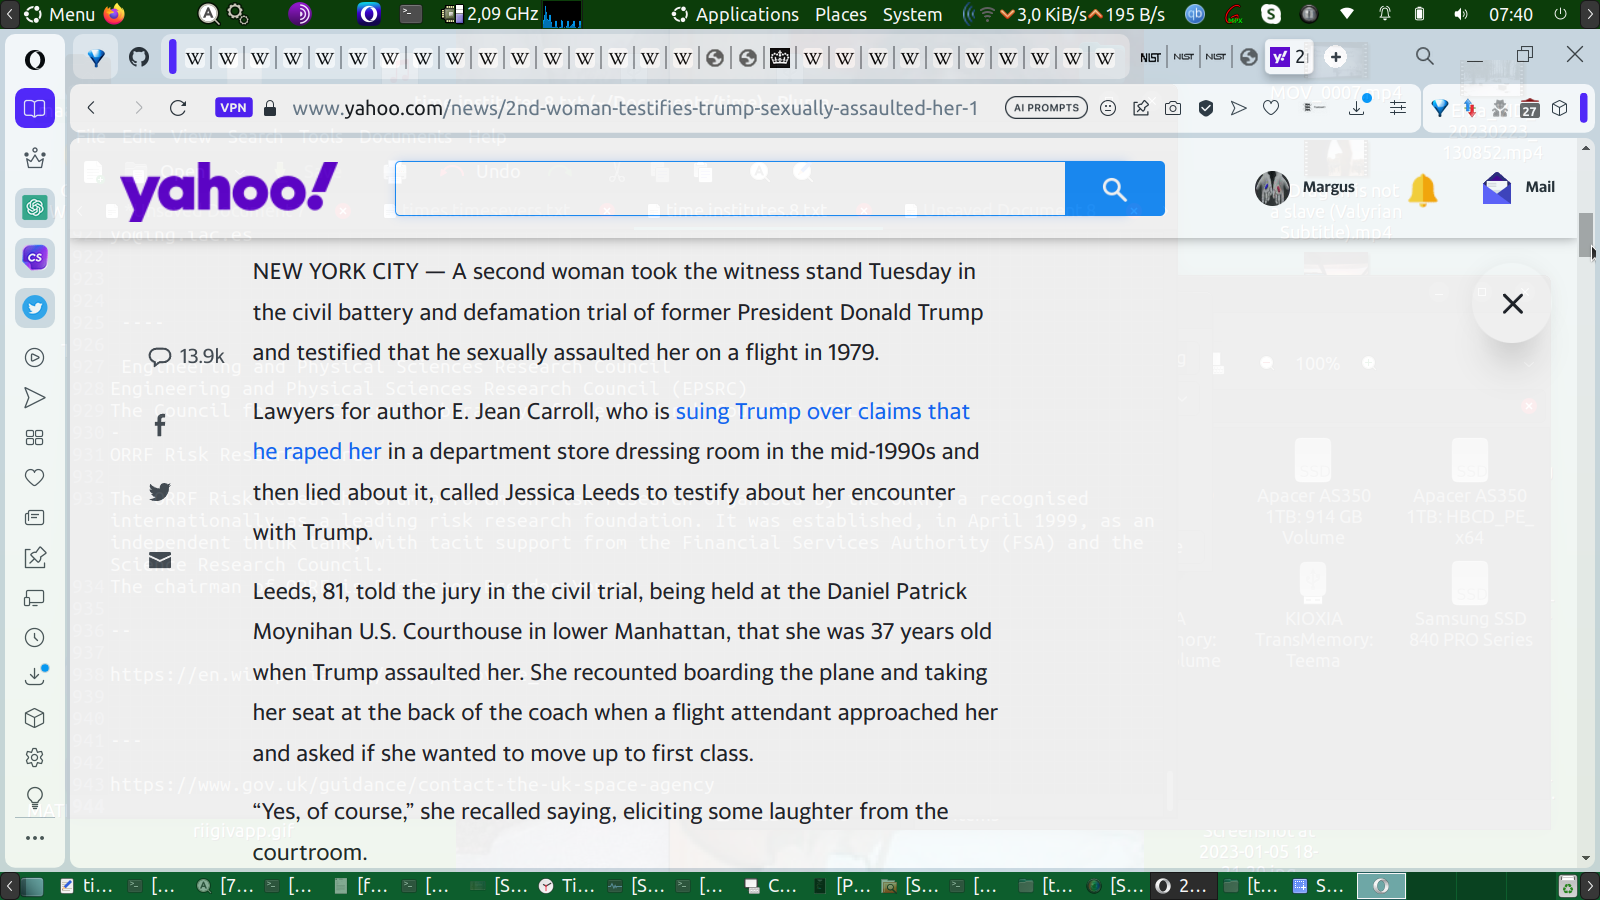Open the sidebar Settings gear
The image size is (1600, 900).
(35, 758)
